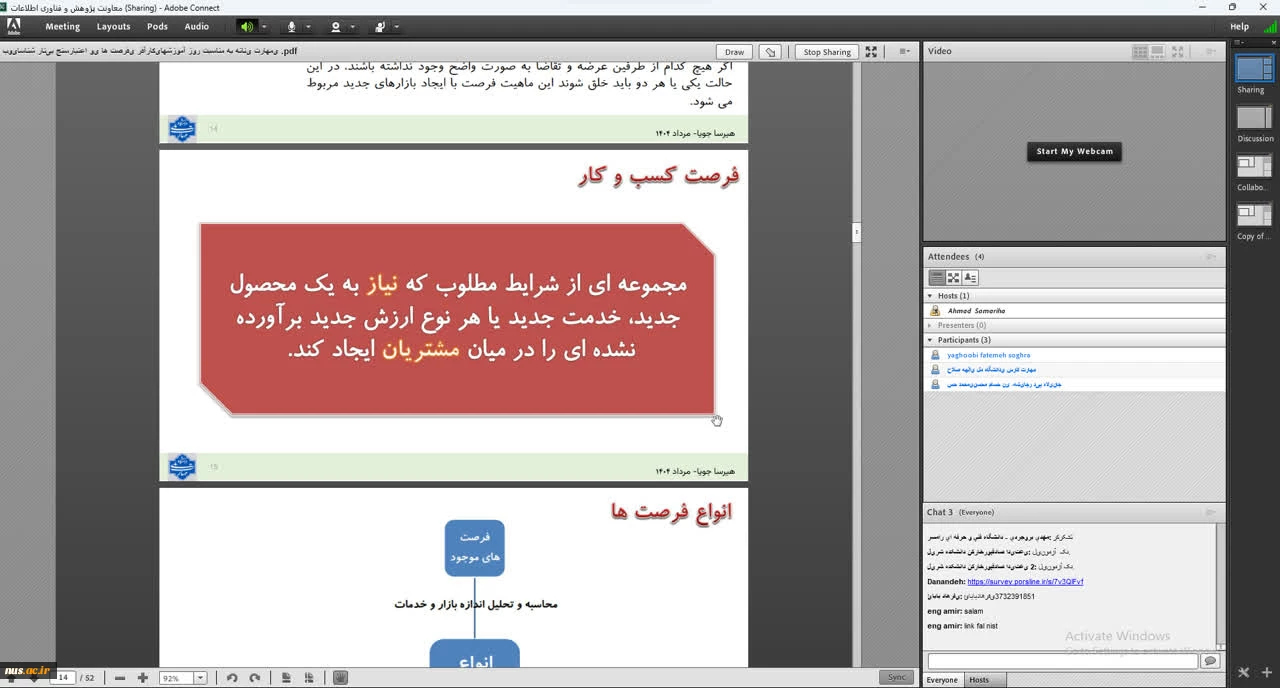Click the Stop Sharing button
The height and width of the screenshot is (688, 1280).
pos(827,52)
